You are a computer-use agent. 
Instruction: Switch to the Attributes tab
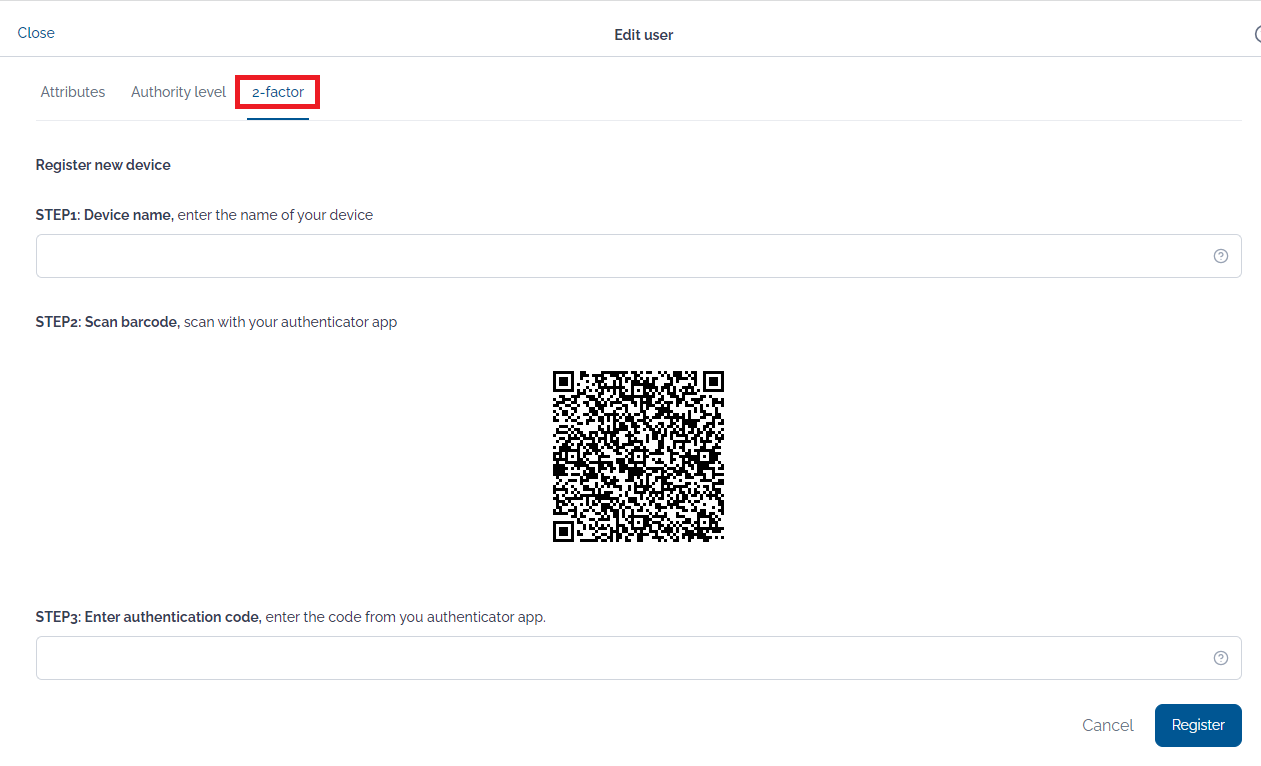click(73, 92)
